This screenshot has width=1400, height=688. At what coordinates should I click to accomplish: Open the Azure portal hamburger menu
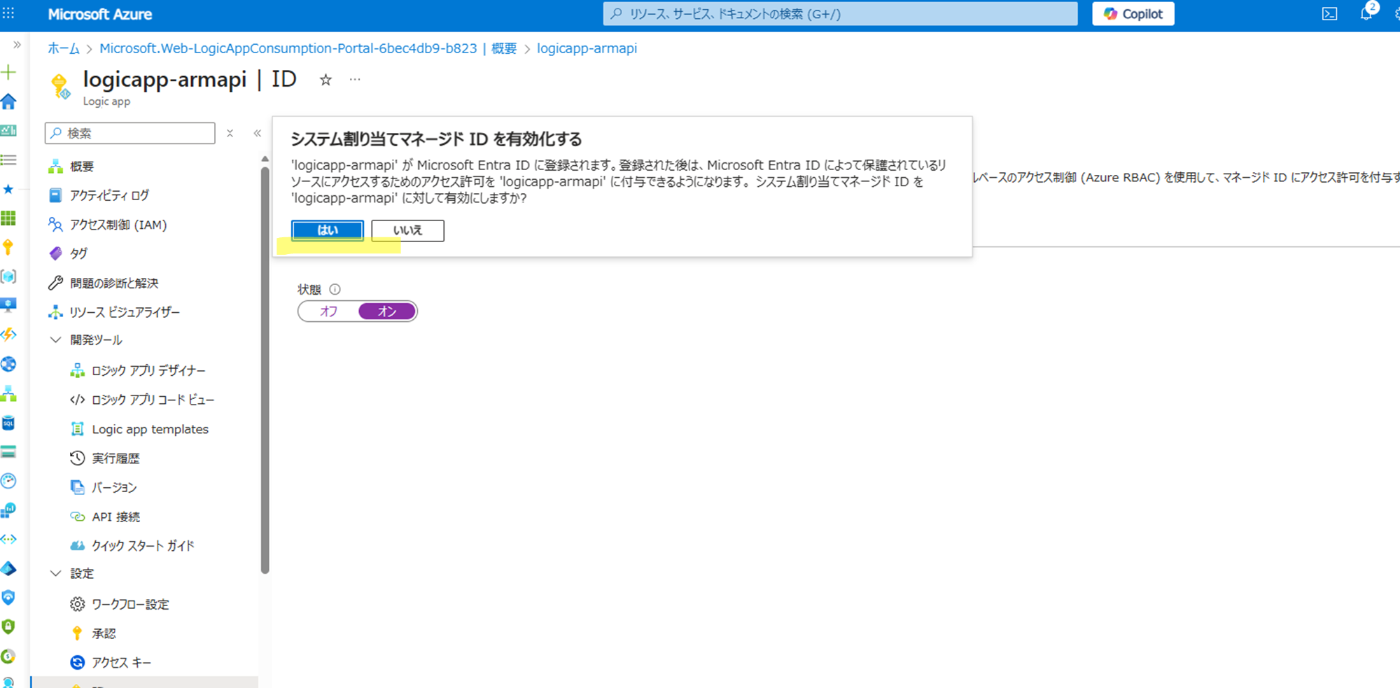pos(10,13)
